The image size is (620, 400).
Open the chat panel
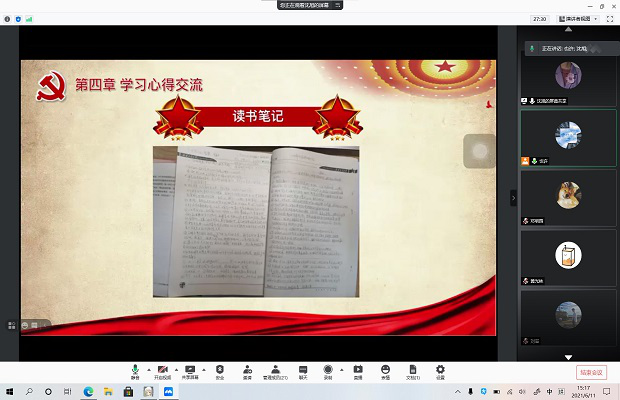pos(302,371)
